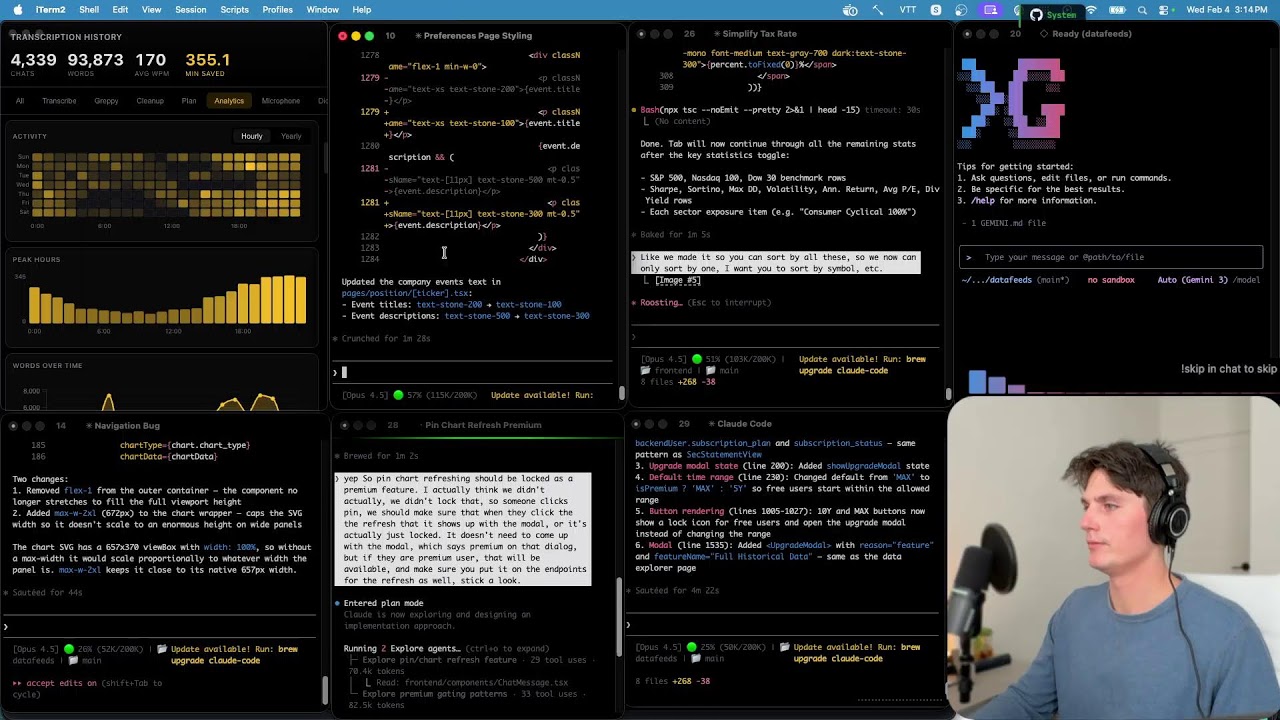The height and width of the screenshot is (720, 1280).
Task: Open the Shell menu
Action: click(89, 10)
